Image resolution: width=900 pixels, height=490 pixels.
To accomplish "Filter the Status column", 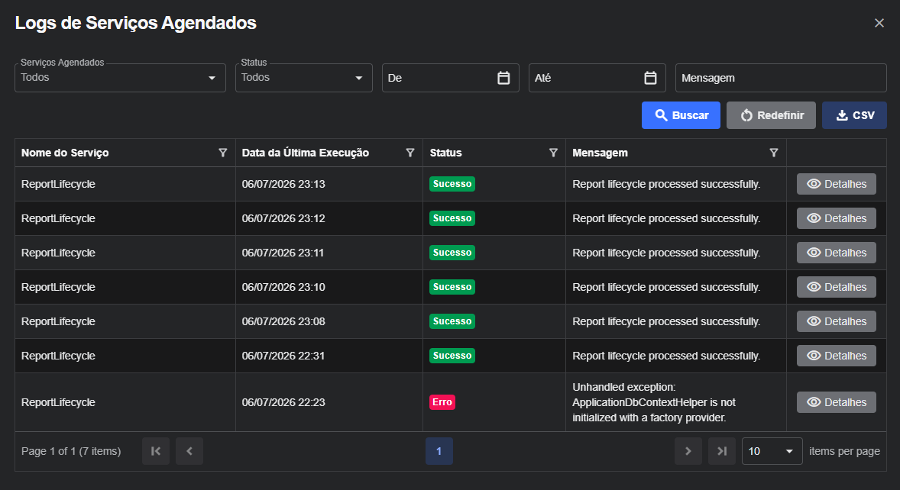I will (553, 153).
